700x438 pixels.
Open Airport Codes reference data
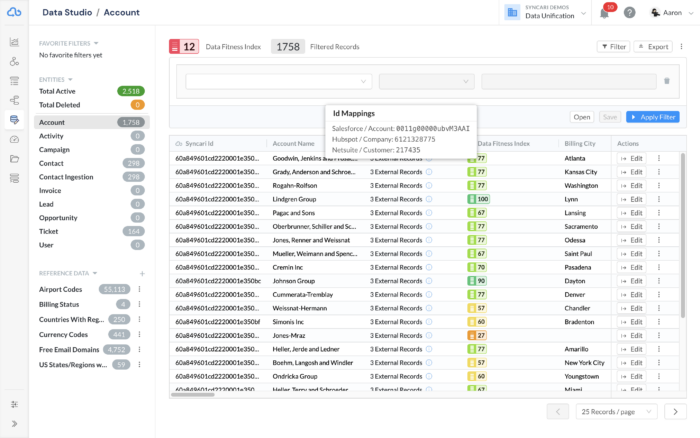(60, 289)
